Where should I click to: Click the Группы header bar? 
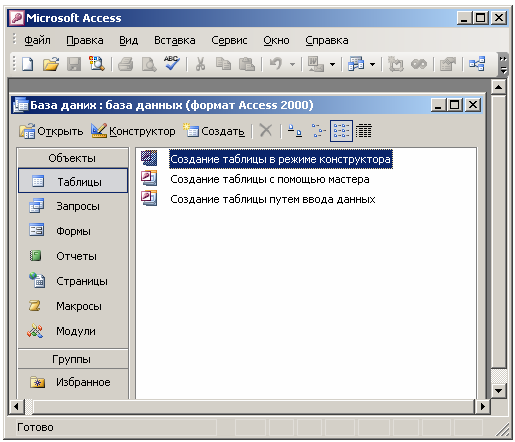pos(73,359)
